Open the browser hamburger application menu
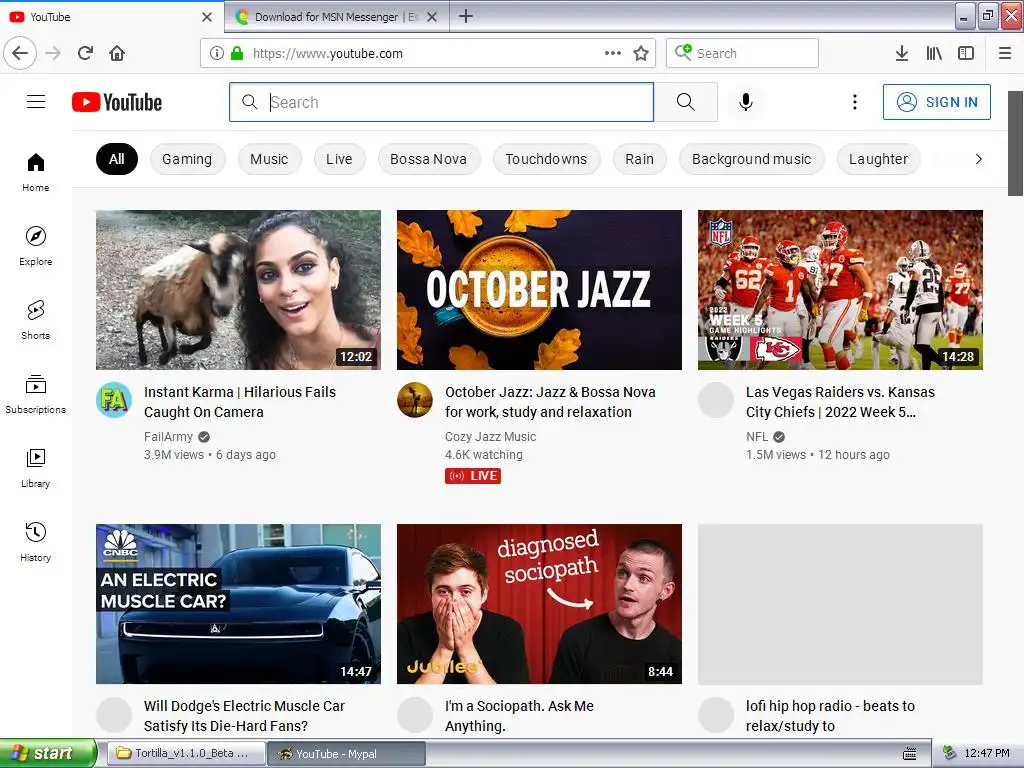Viewport: 1024px width, 768px height. point(1005,53)
